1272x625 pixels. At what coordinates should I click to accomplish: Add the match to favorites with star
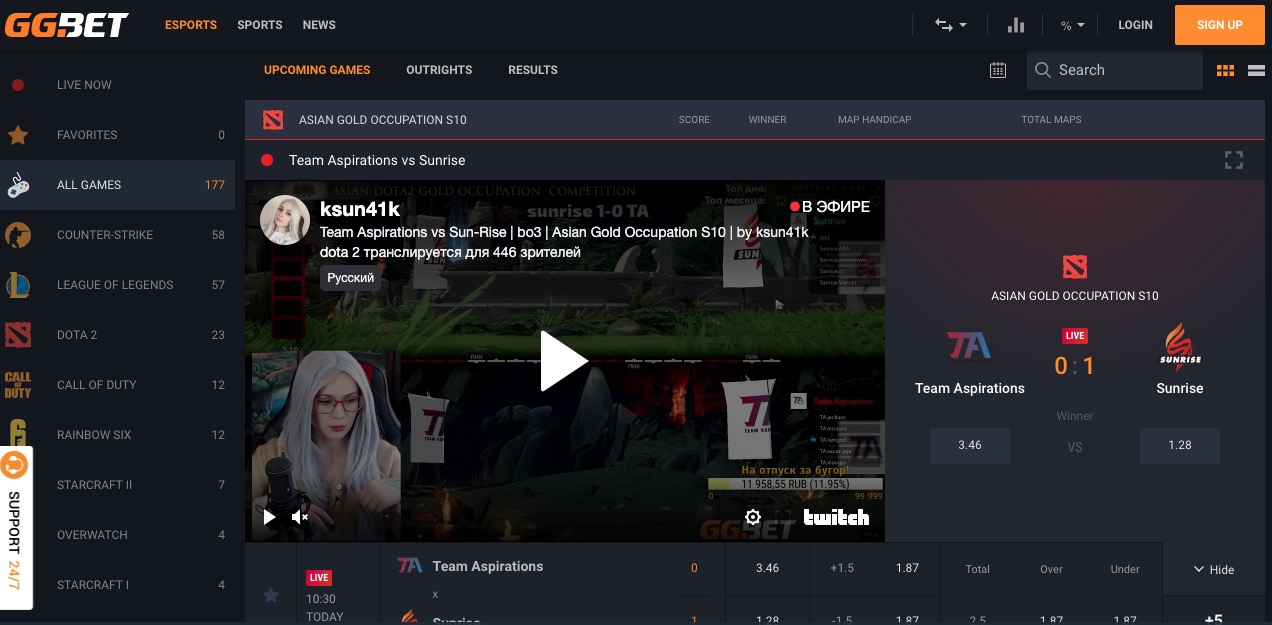[x=270, y=595]
